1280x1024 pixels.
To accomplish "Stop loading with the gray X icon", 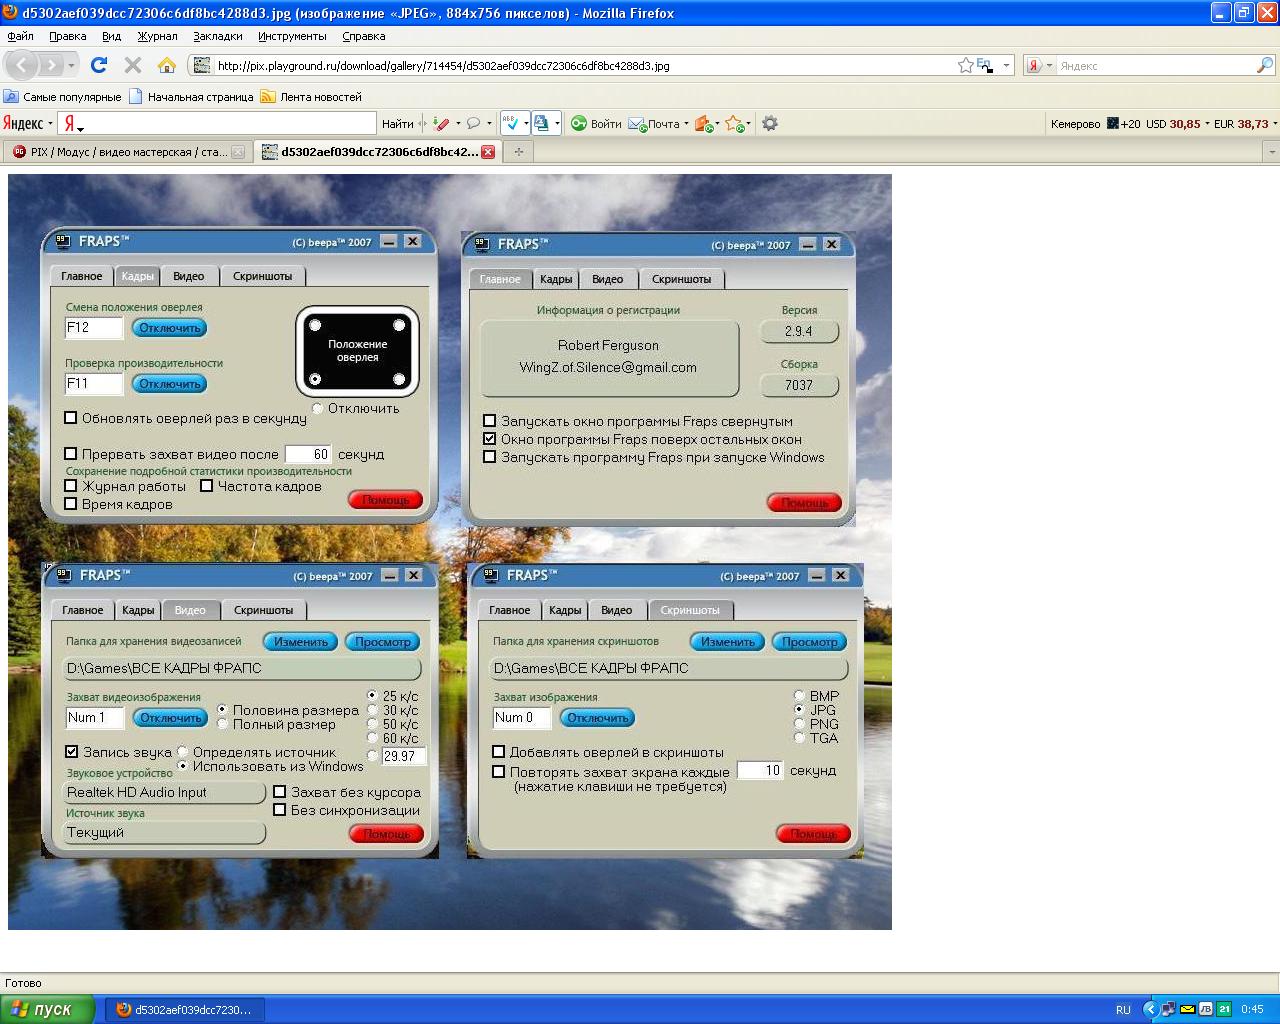I will pos(132,65).
